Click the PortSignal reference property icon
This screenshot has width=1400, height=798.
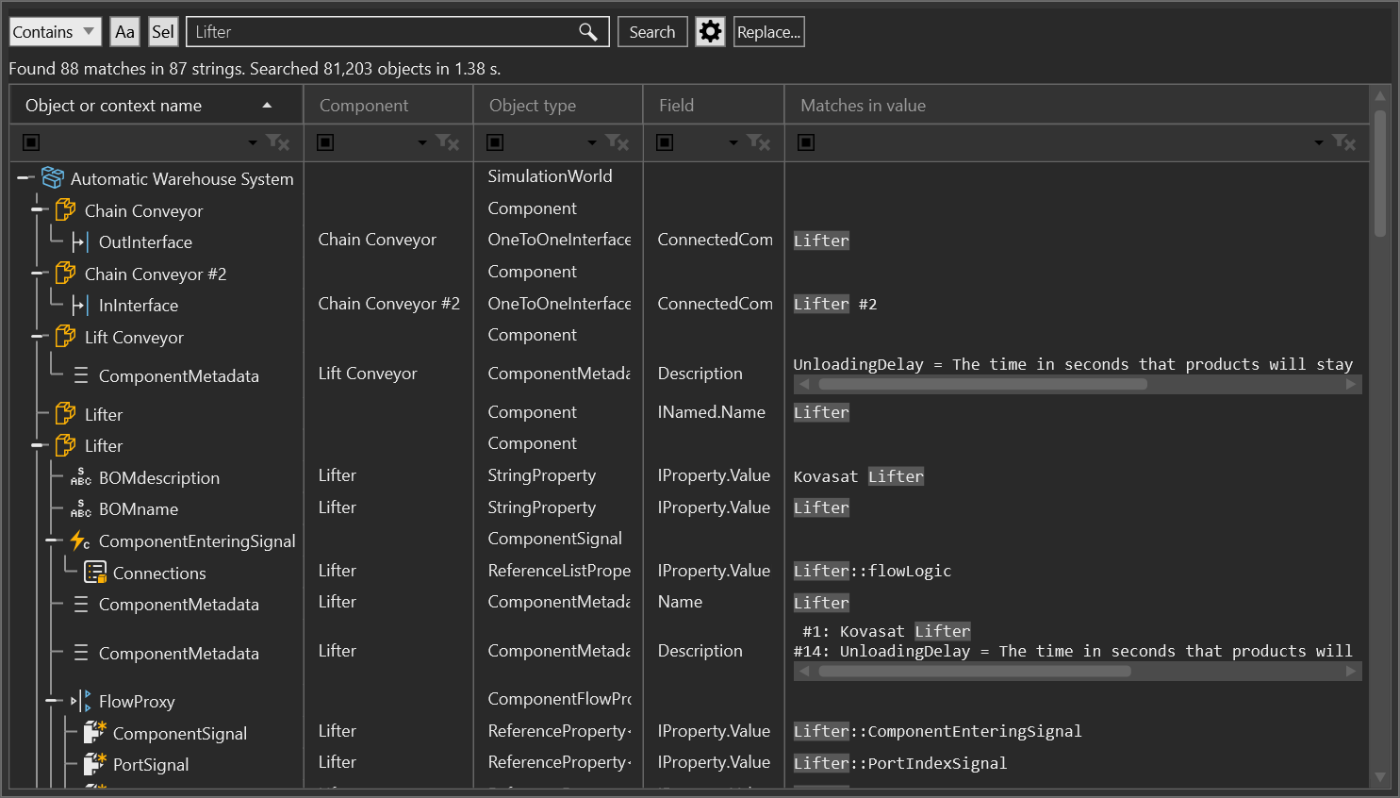pyautogui.click(x=95, y=764)
